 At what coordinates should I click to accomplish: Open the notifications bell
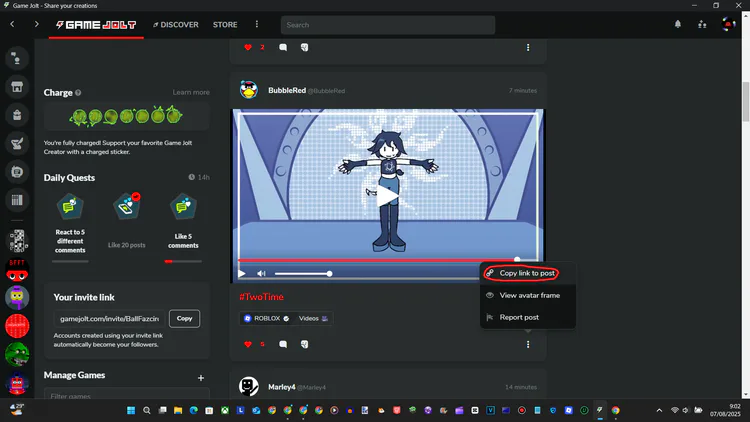678,24
